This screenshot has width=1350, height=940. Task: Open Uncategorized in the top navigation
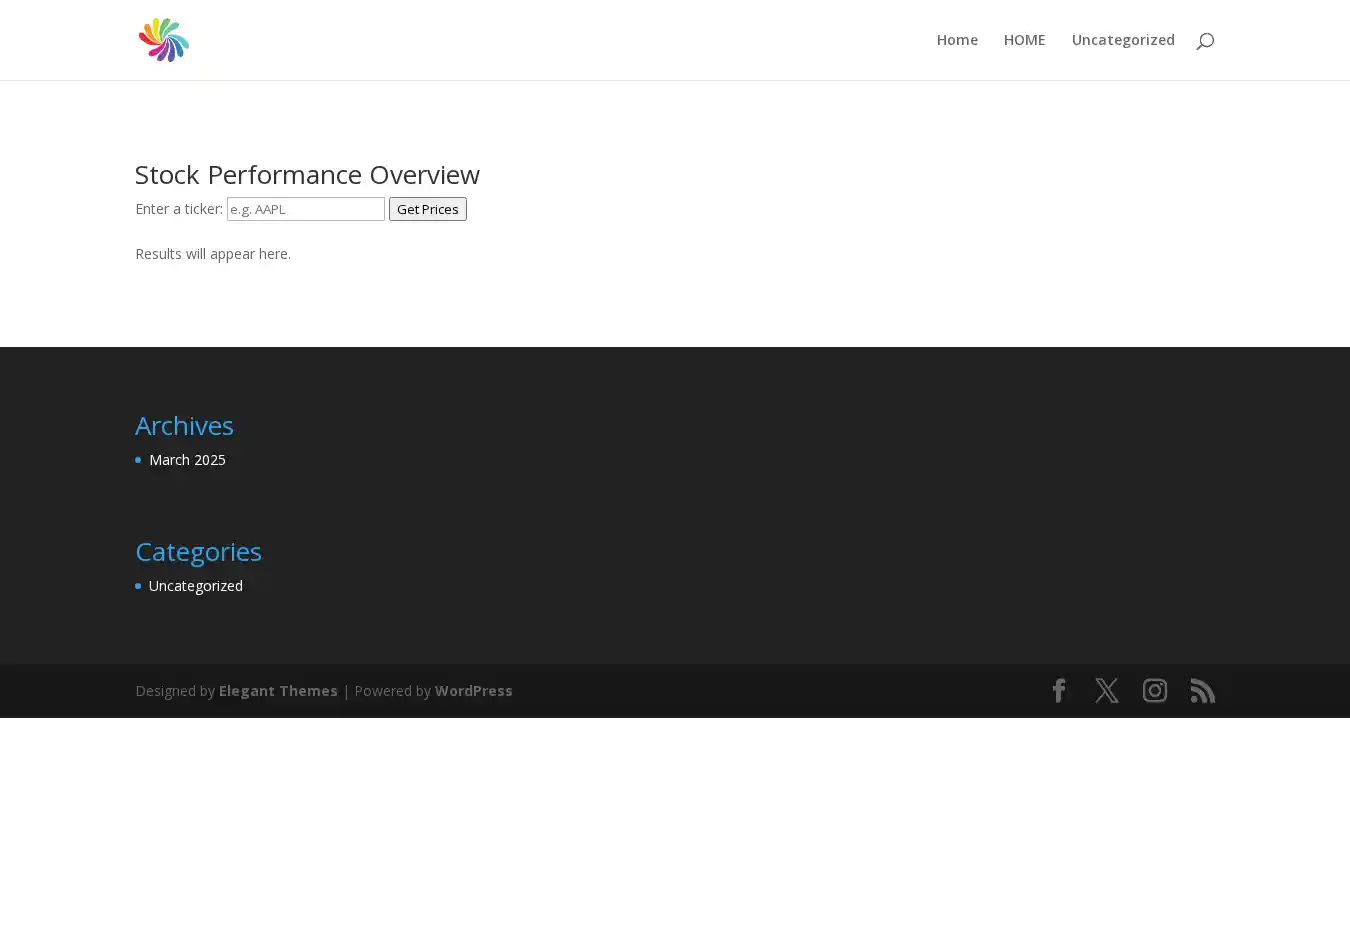pyautogui.click(x=1122, y=40)
